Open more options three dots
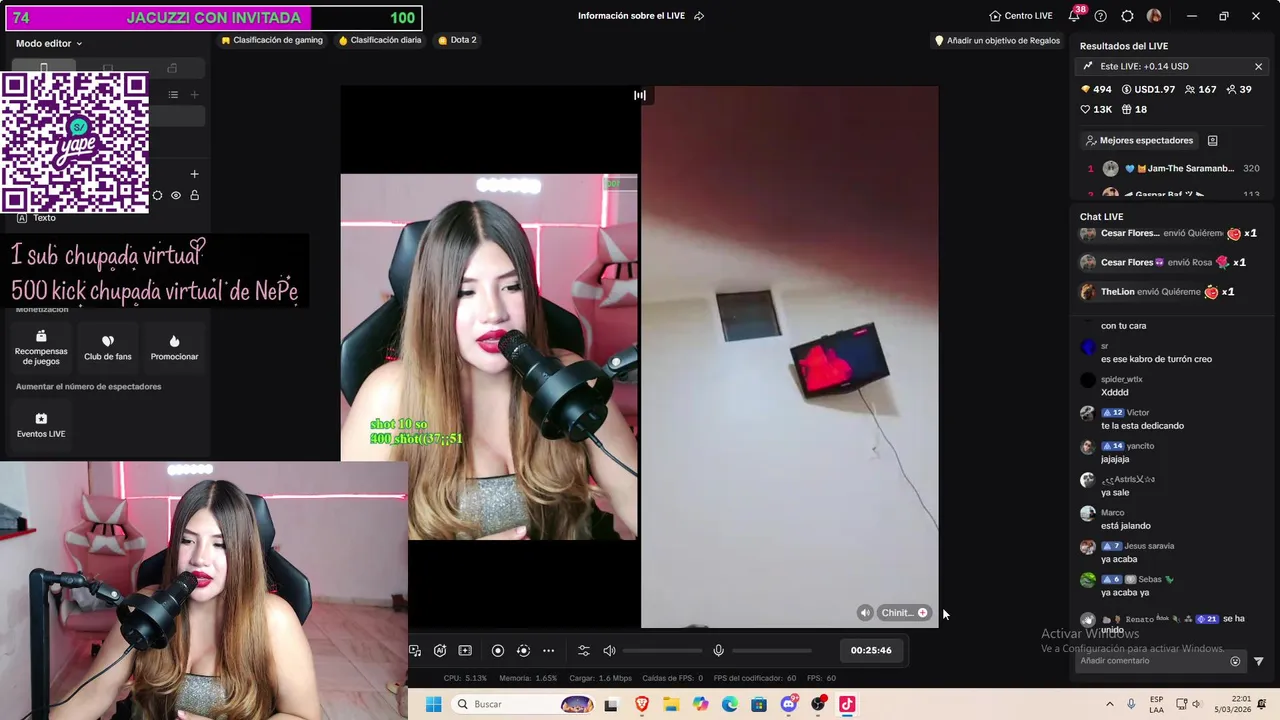 [548, 651]
